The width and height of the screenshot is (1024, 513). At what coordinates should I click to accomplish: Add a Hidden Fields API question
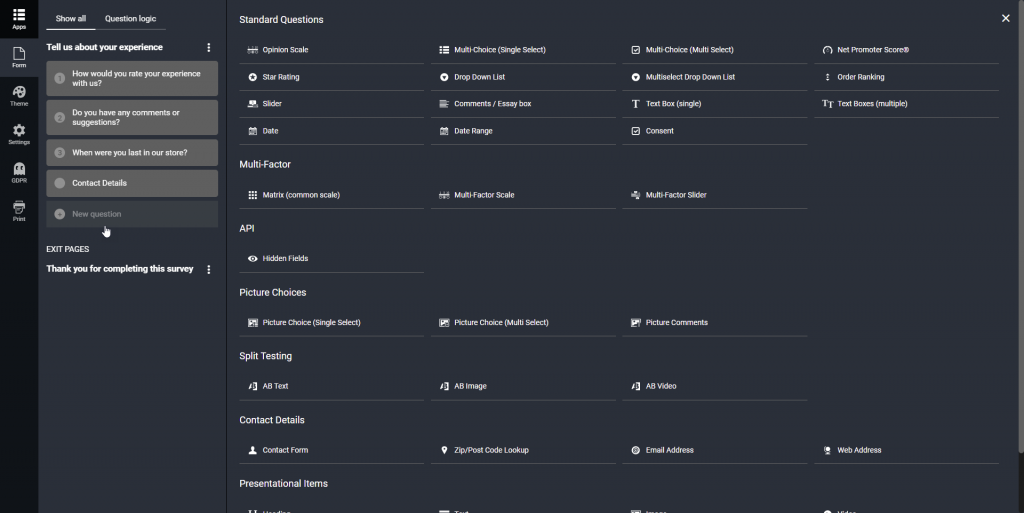(285, 259)
